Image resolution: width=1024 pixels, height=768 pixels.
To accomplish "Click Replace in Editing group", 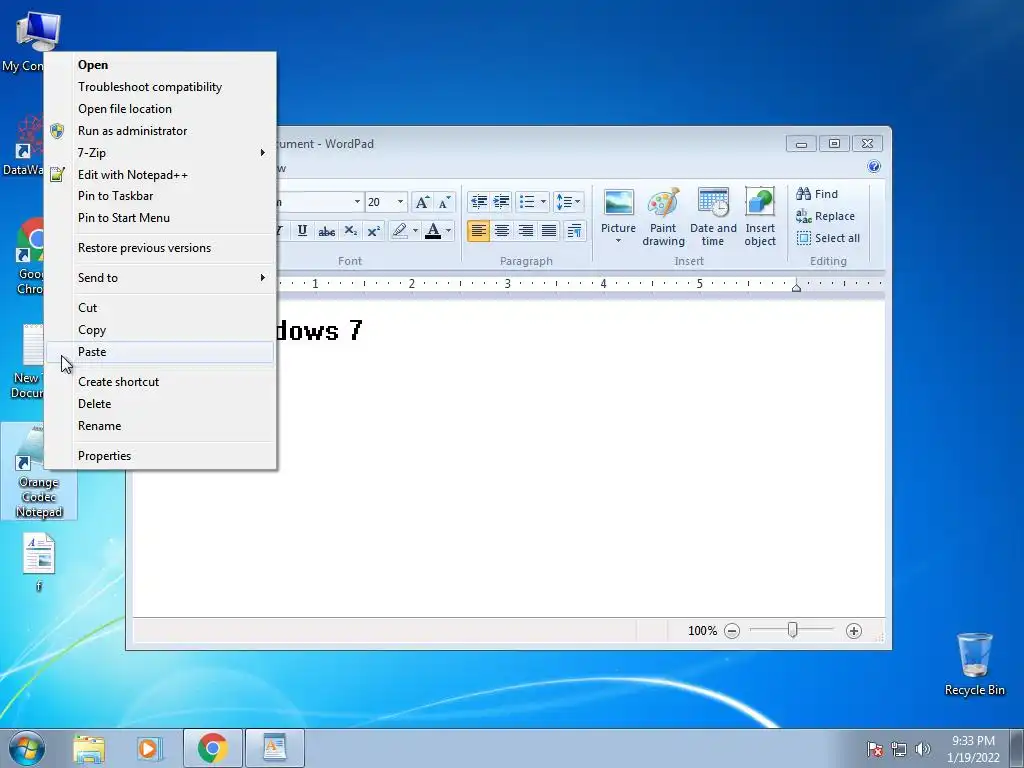I will coord(825,216).
